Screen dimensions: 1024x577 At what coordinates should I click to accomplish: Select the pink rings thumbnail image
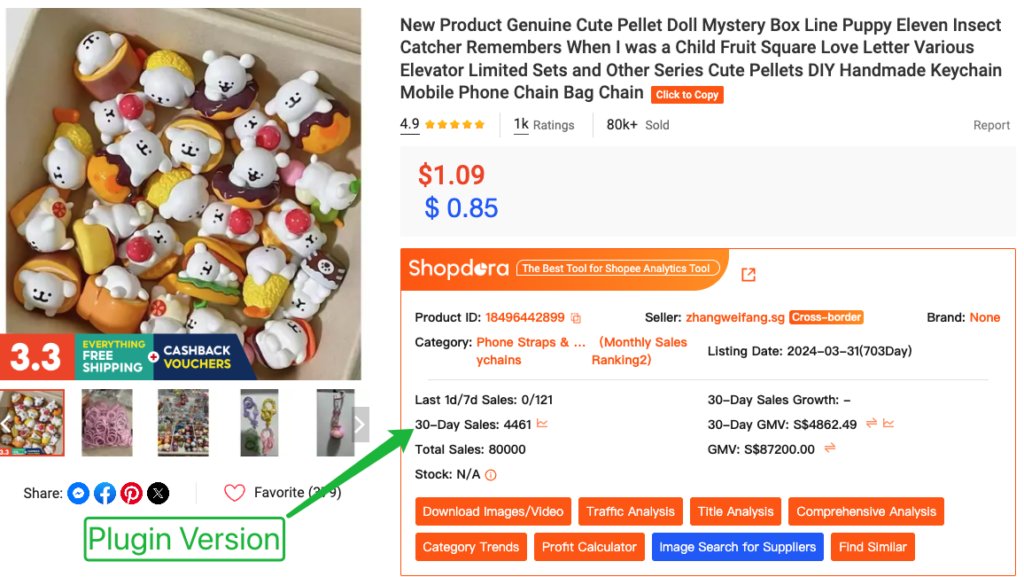click(107, 423)
